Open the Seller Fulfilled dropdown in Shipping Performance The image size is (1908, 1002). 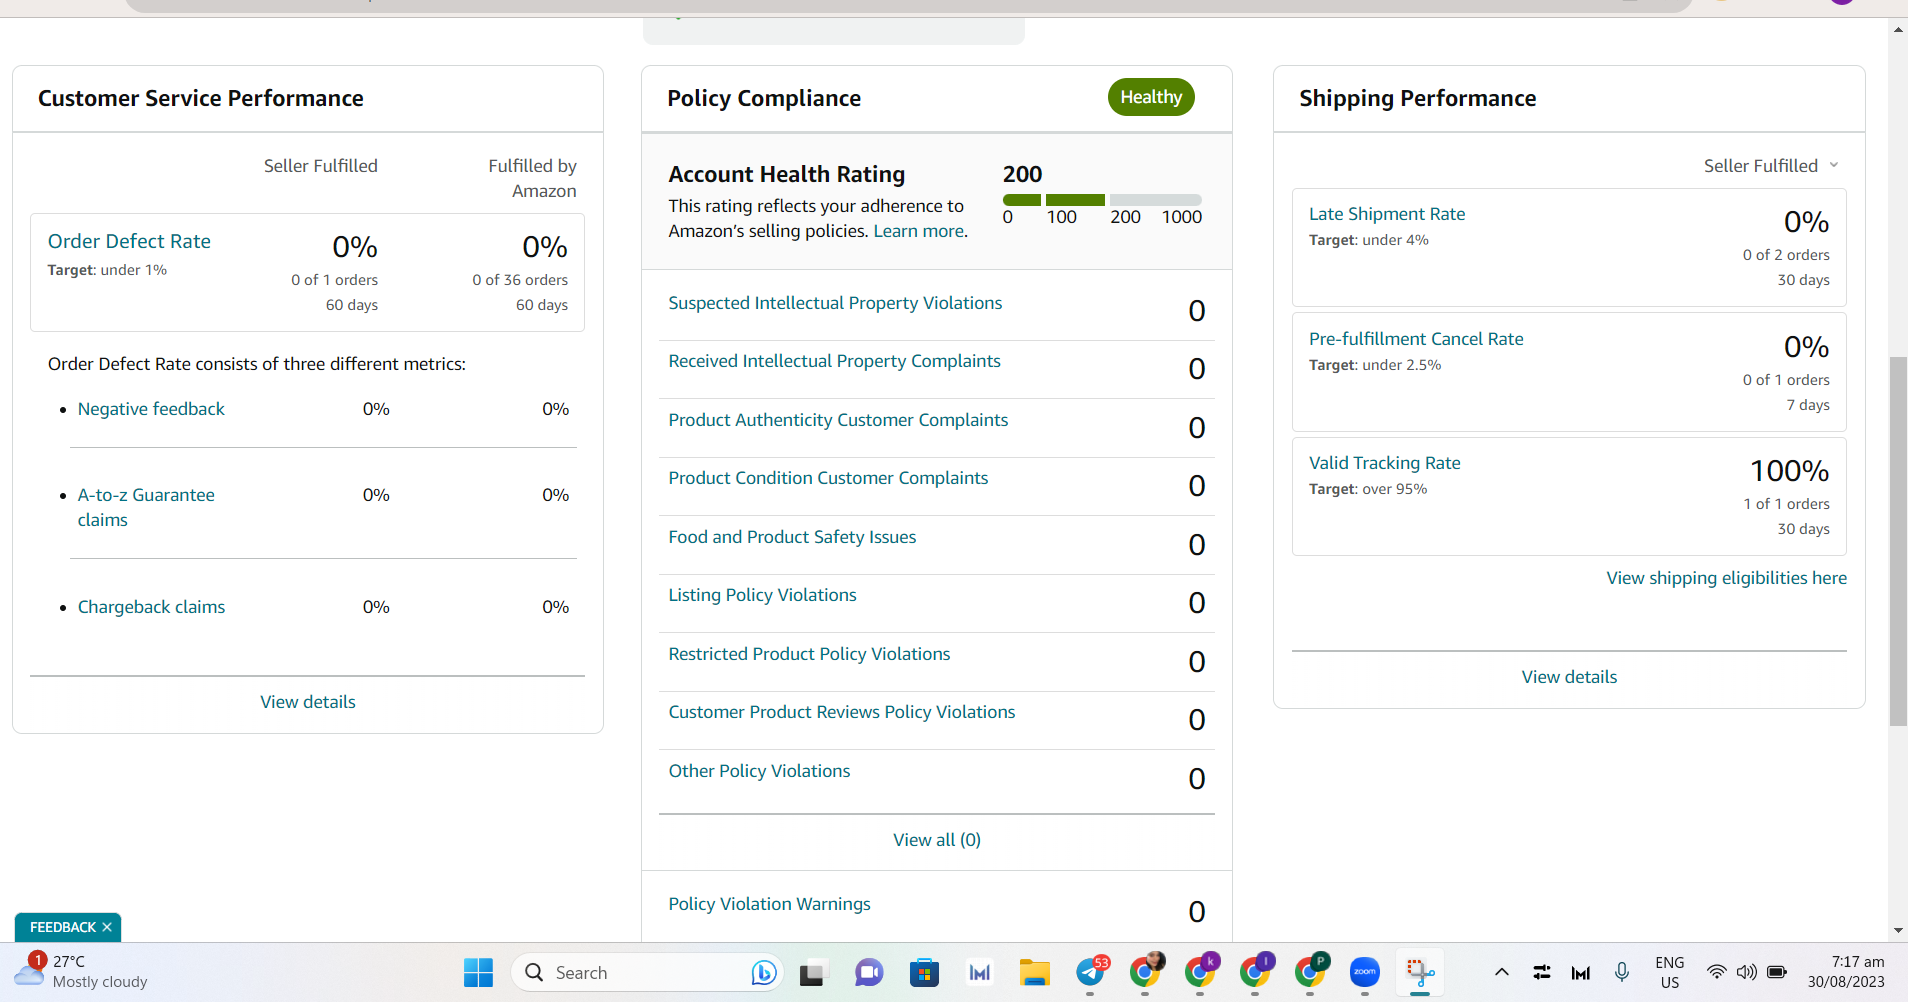pos(1771,166)
